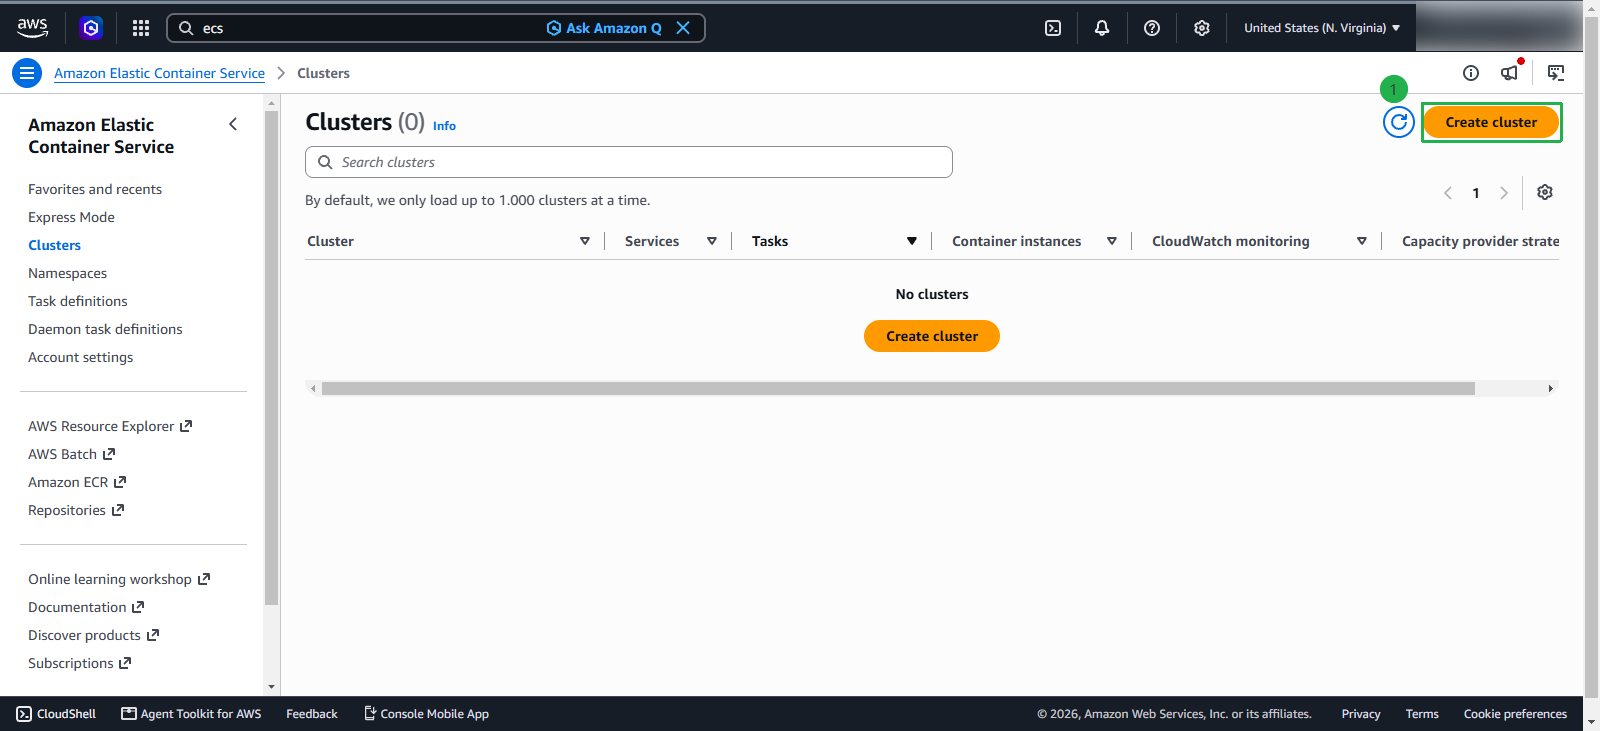Open Daemon task definitions in sidebar
Viewport: 1600px width, 731px height.
pos(105,329)
